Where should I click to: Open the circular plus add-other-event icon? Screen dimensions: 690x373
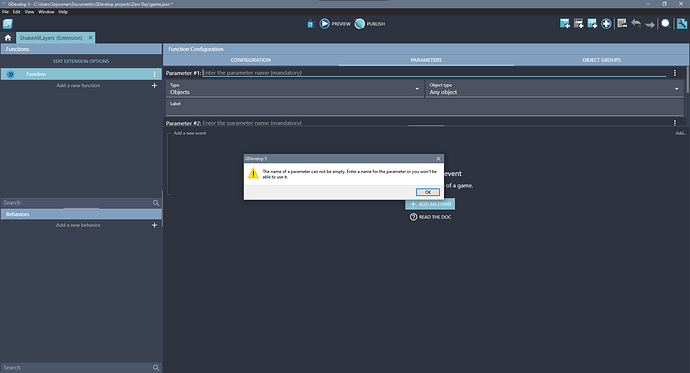point(606,24)
